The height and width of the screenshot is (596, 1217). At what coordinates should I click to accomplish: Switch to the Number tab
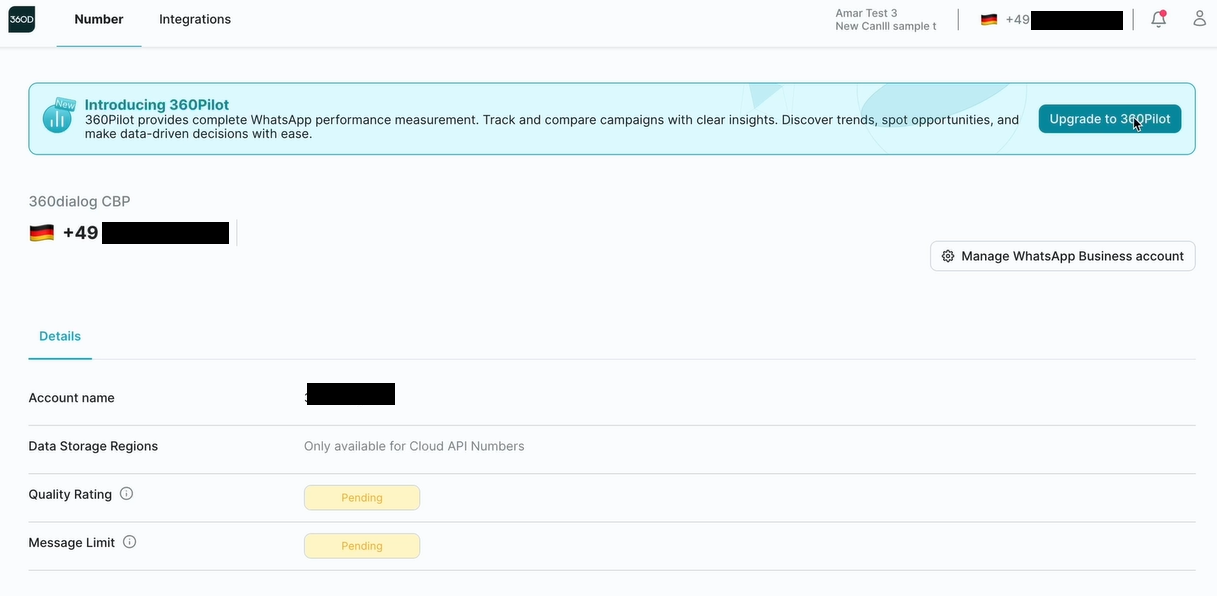(99, 20)
